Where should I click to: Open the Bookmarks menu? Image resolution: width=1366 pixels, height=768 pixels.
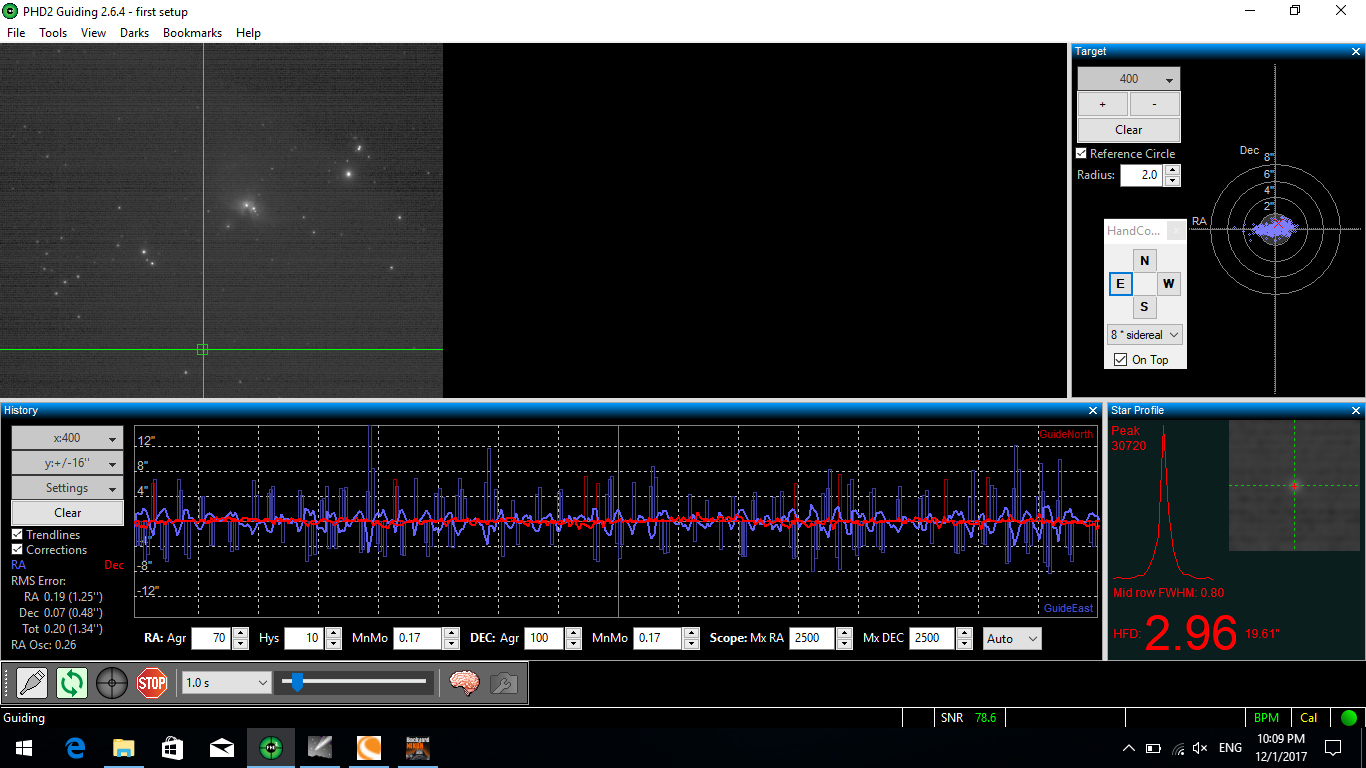tap(194, 33)
